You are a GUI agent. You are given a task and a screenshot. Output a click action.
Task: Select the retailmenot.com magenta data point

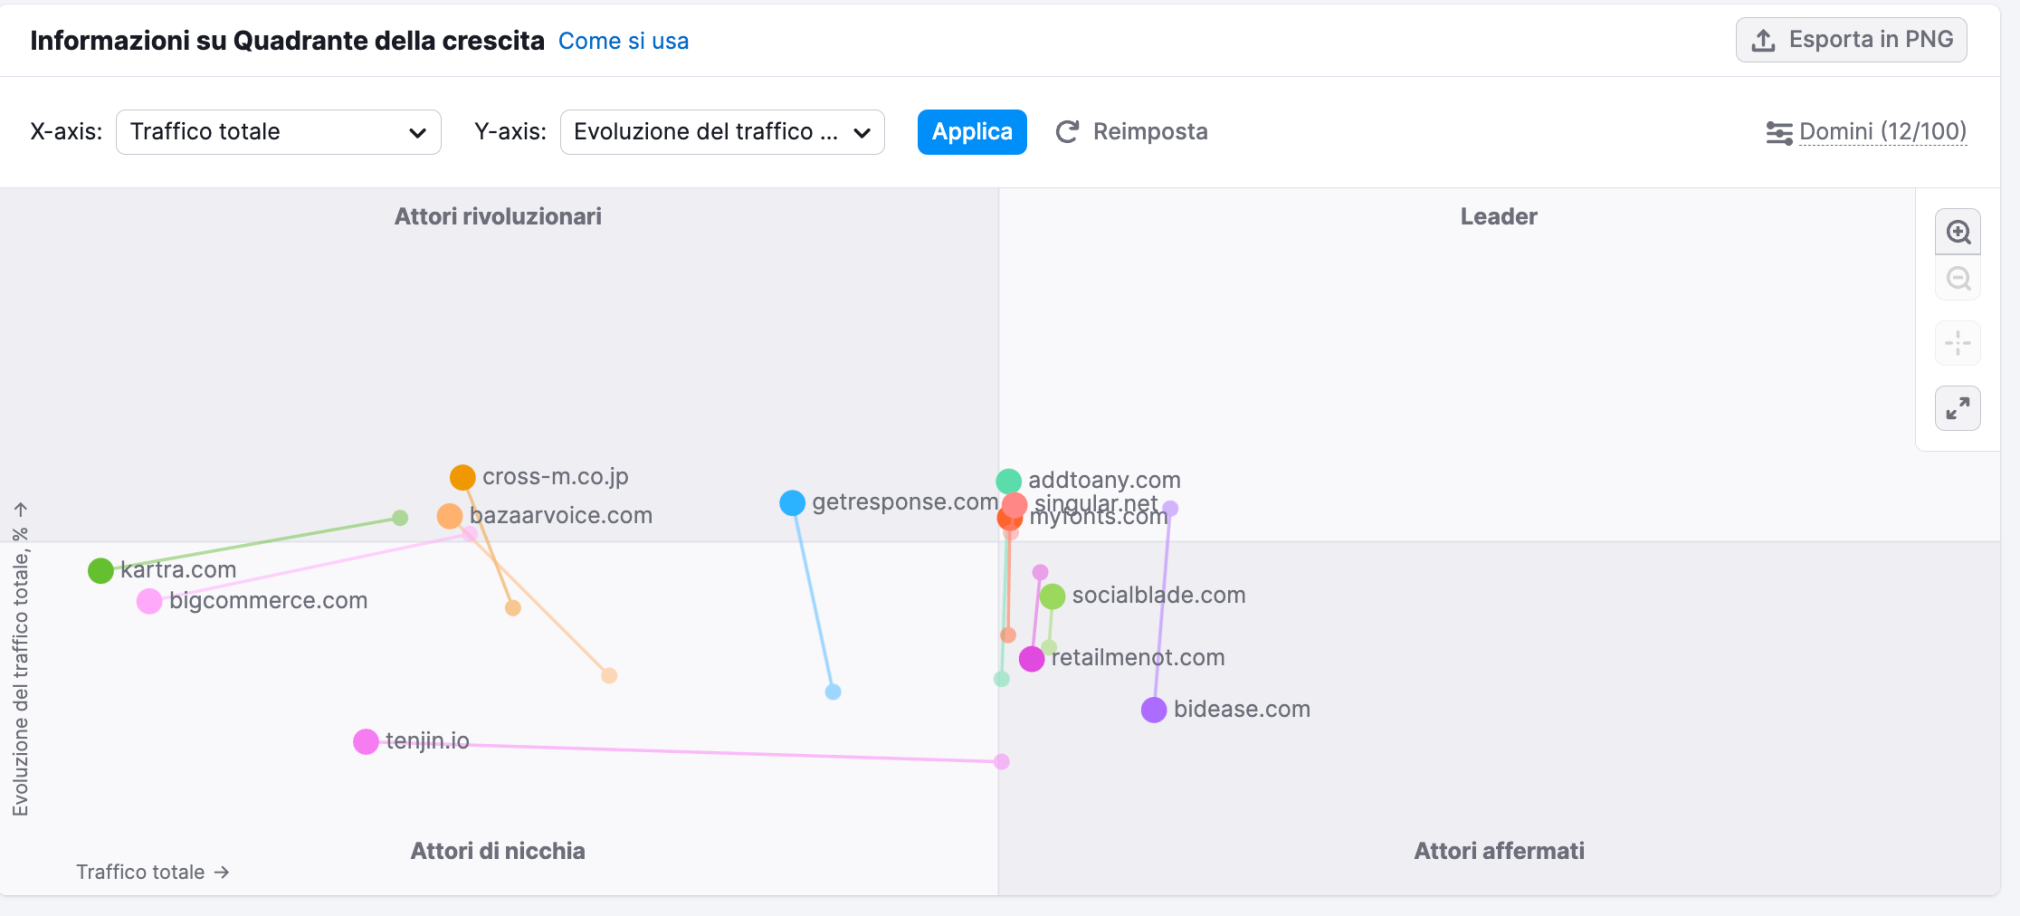1032,659
